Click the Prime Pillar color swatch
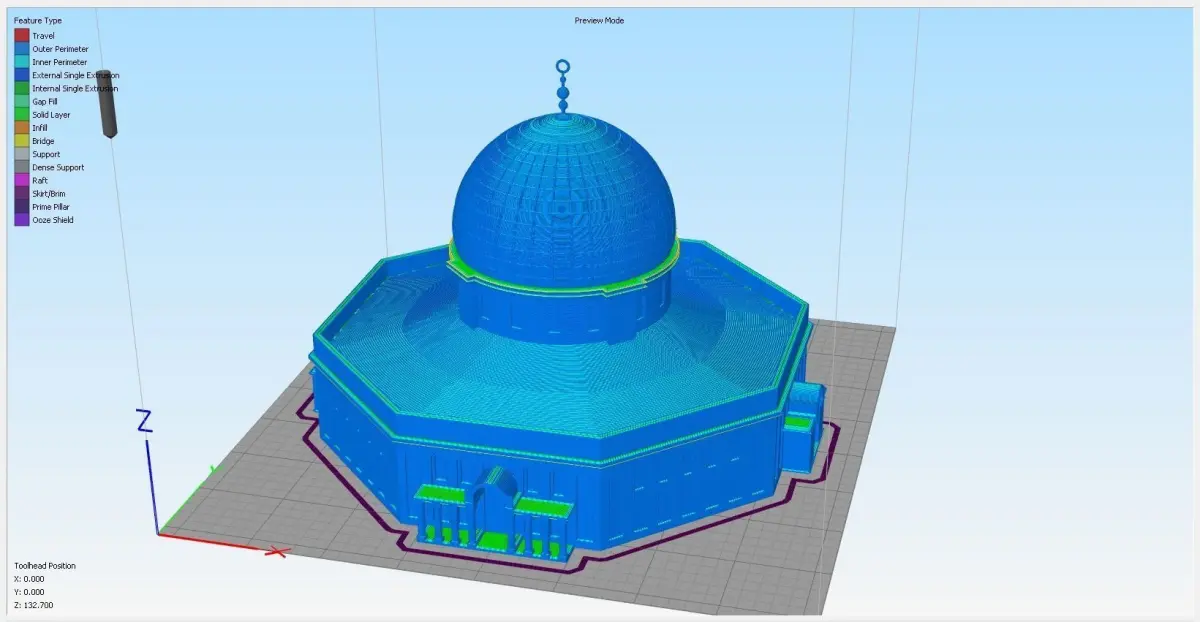Image resolution: width=1200 pixels, height=622 pixels. click(x=21, y=207)
